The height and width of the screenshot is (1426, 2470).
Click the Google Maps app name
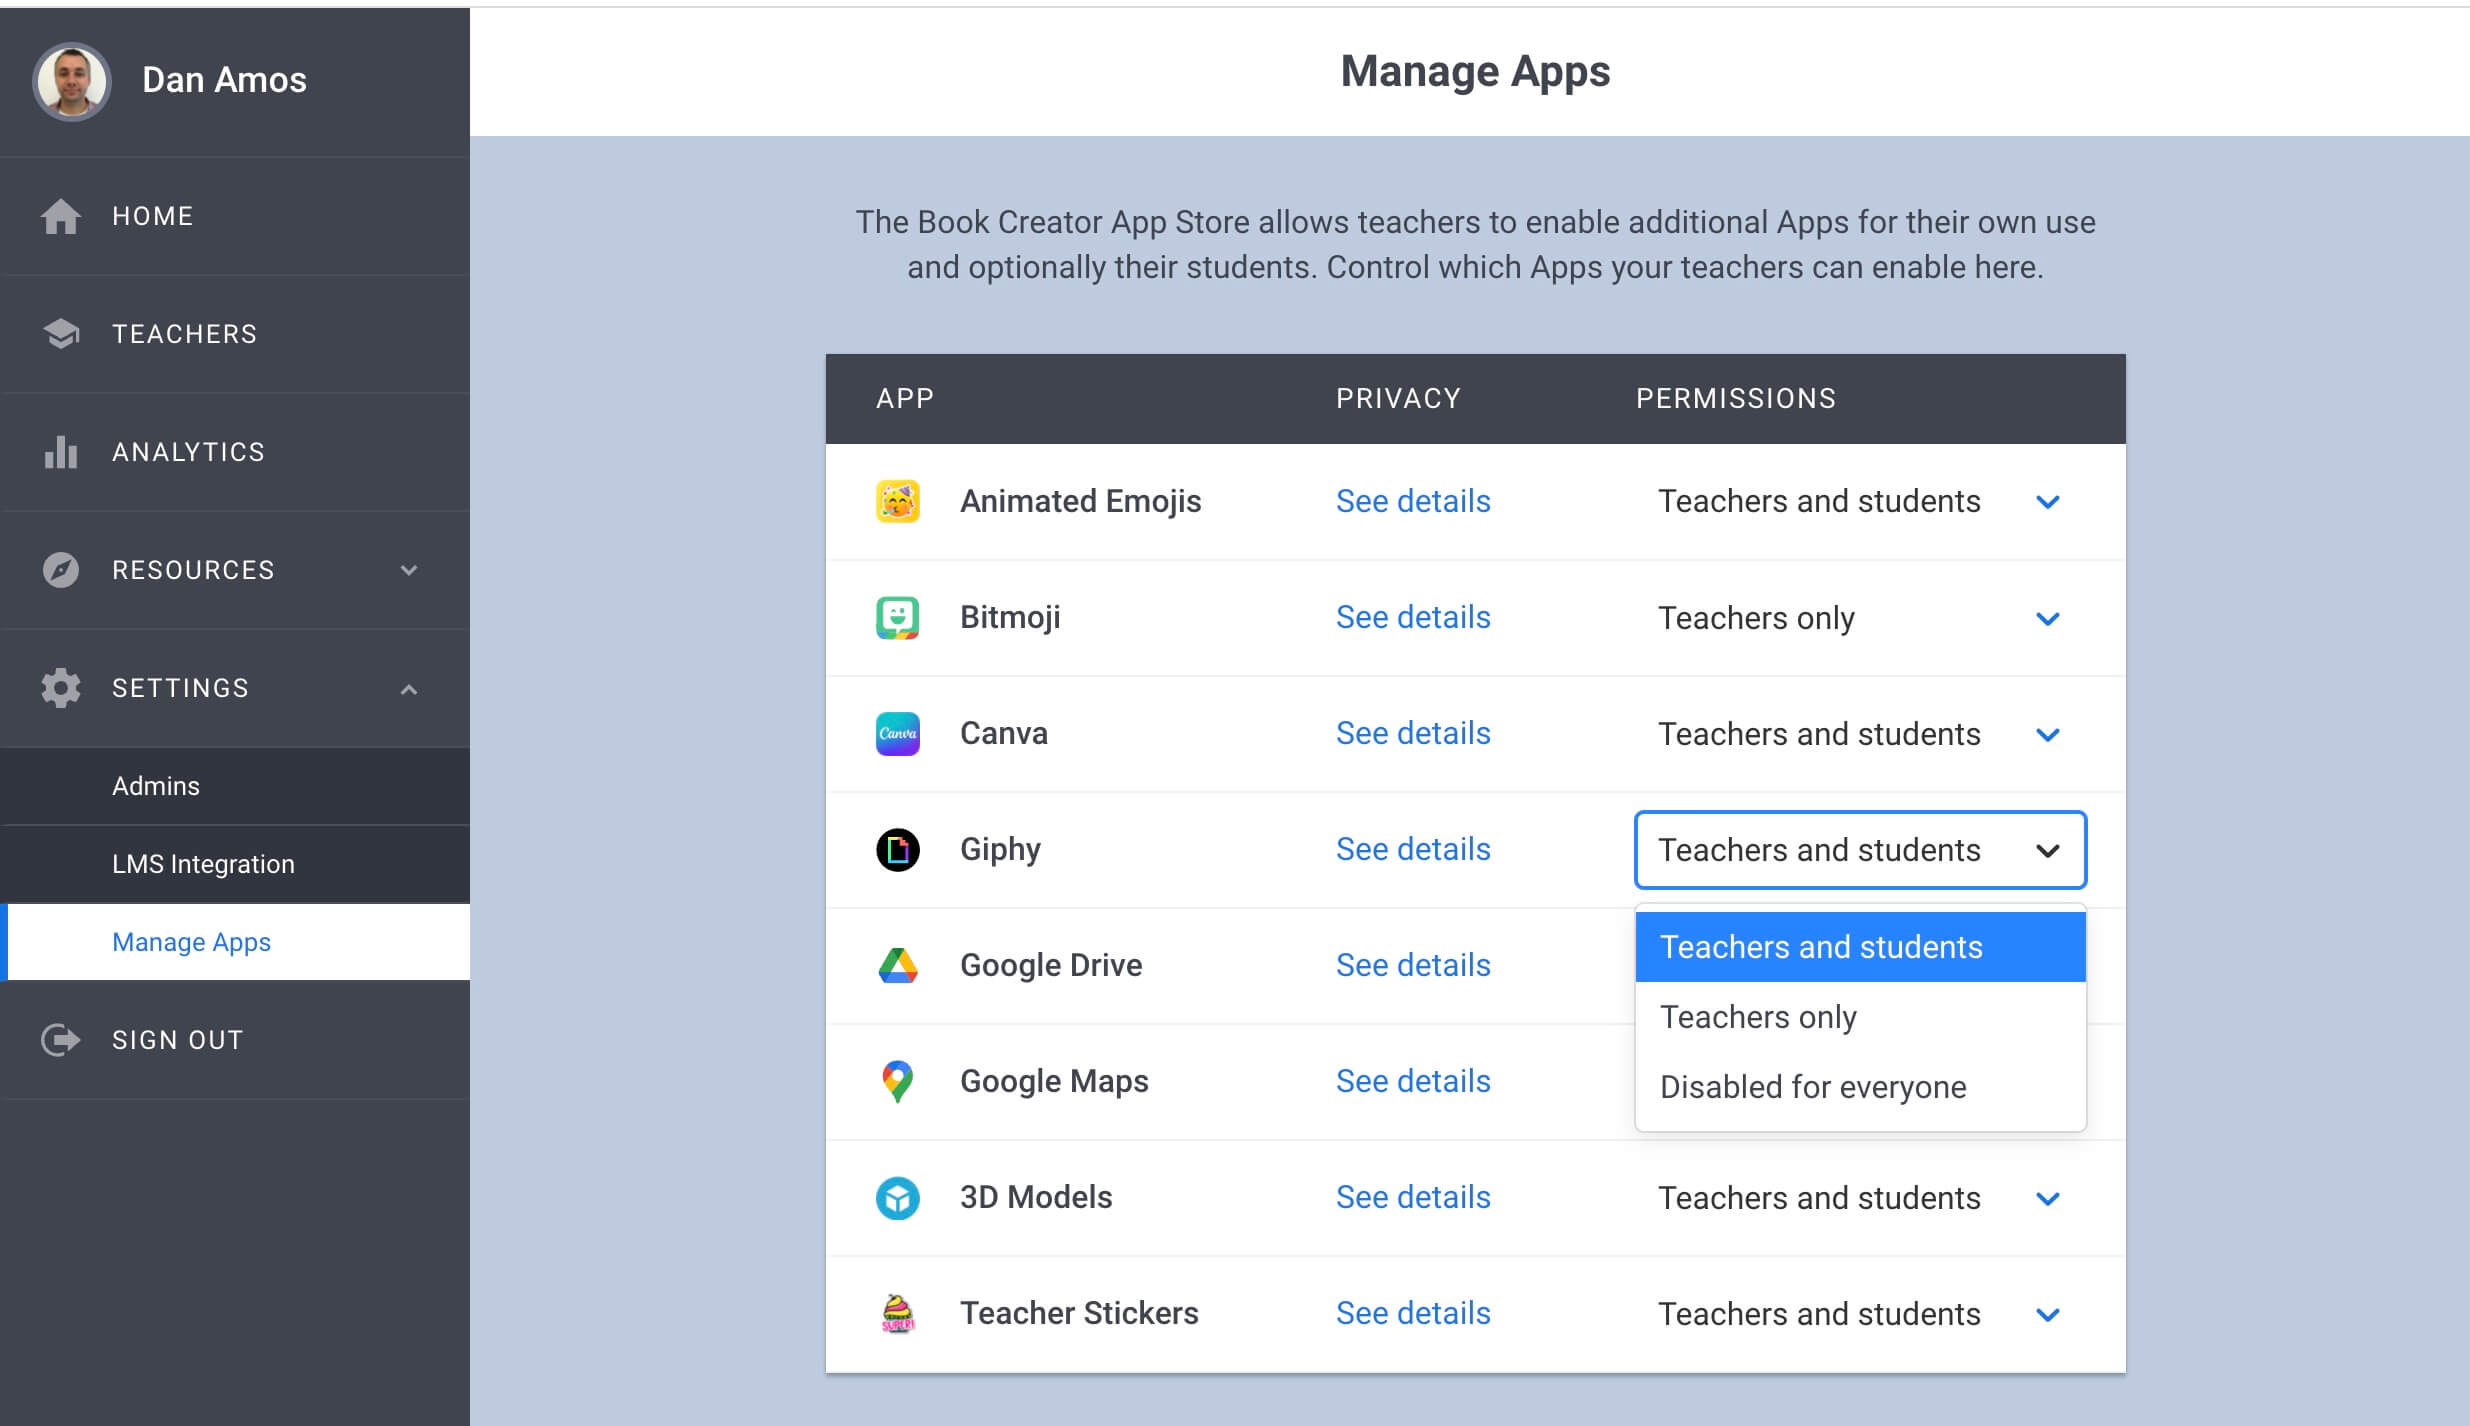1054,1082
